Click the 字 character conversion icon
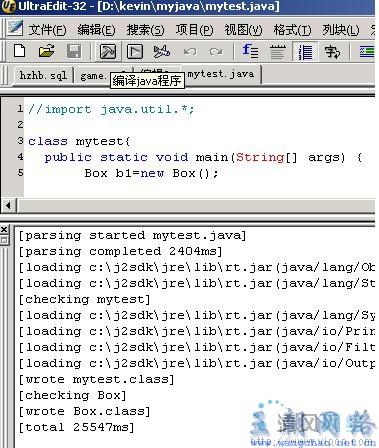The width and height of the screenshot is (379, 448). [x=332, y=52]
